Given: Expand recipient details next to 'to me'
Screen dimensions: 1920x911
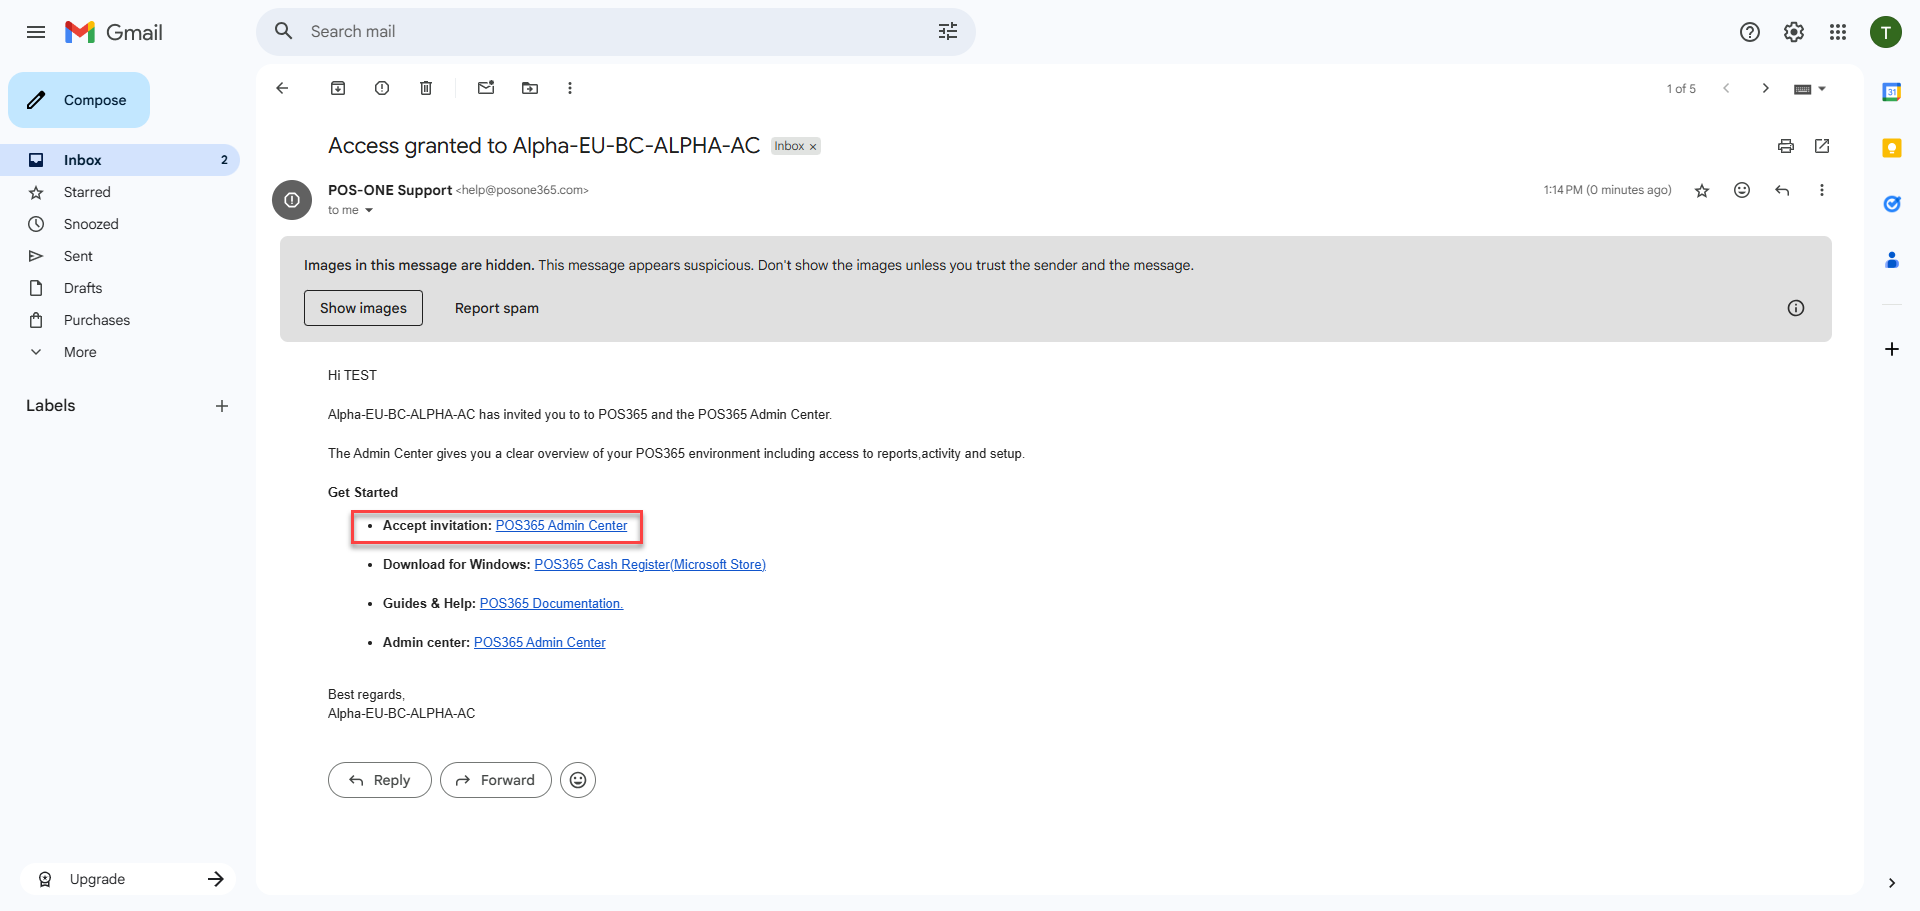Looking at the screenshot, I should coord(369,210).
